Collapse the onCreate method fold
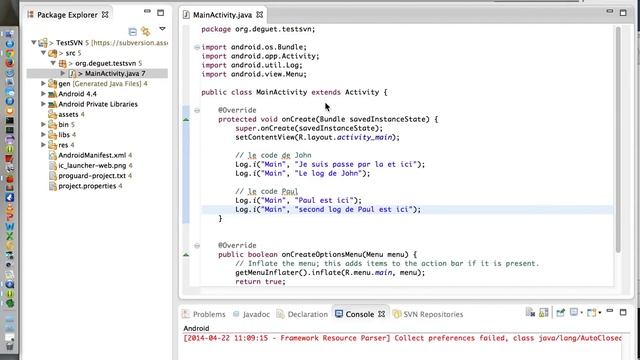 pyautogui.click(x=197, y=111)
